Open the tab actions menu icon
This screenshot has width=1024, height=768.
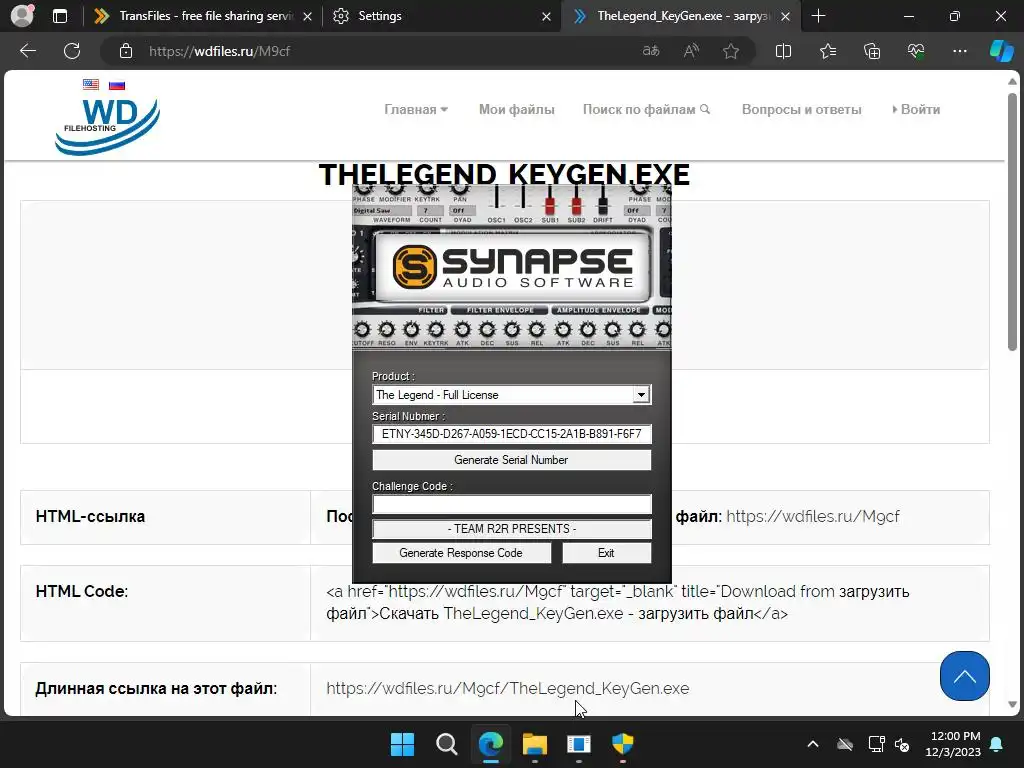60,16
